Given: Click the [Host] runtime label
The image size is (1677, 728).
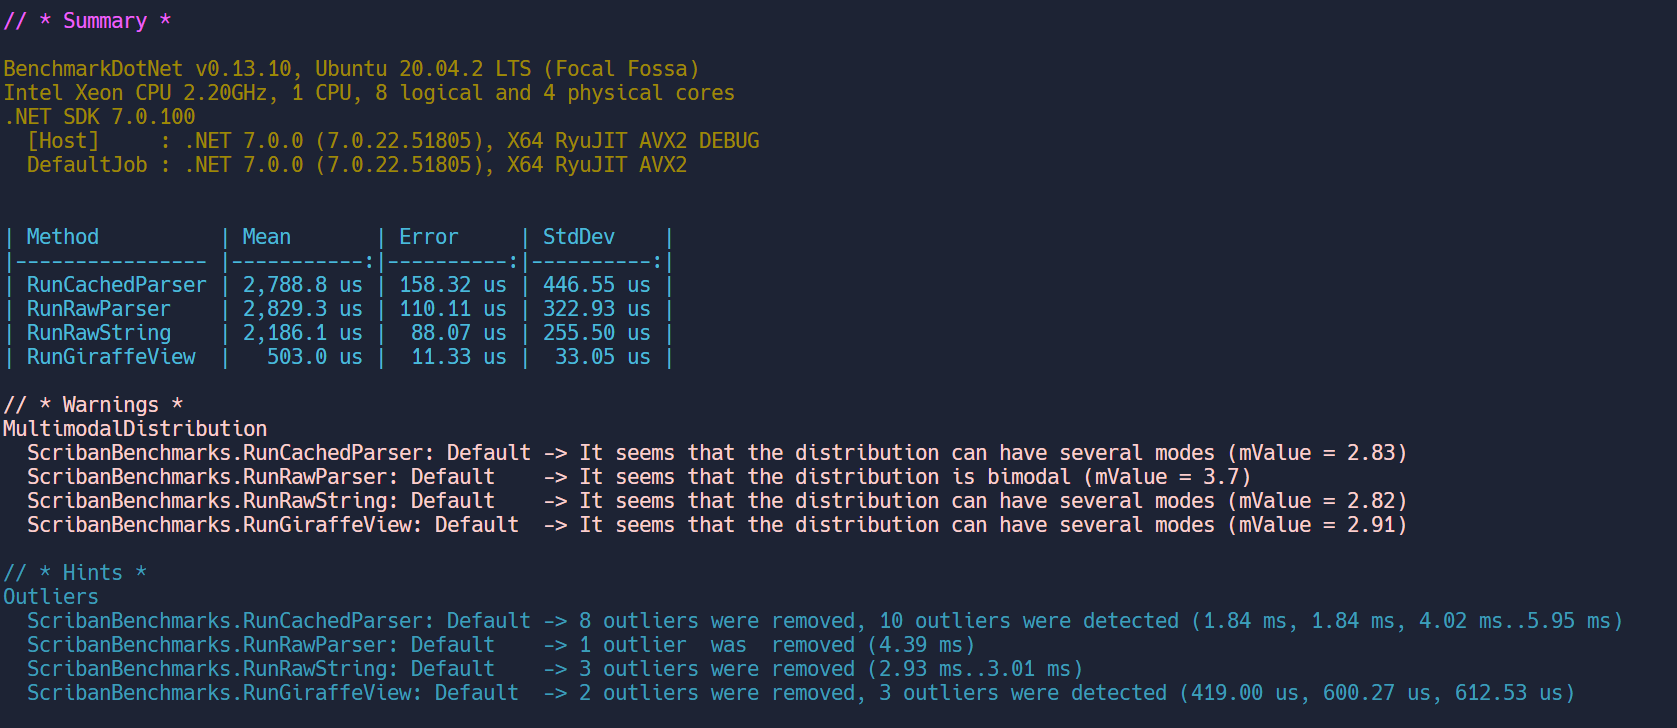Looking at the screenshot, I should (x=63, y=141).
